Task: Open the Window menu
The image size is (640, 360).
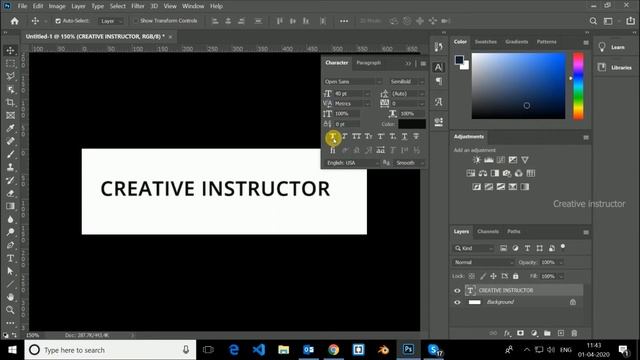Action: click(x=193, y=6)
